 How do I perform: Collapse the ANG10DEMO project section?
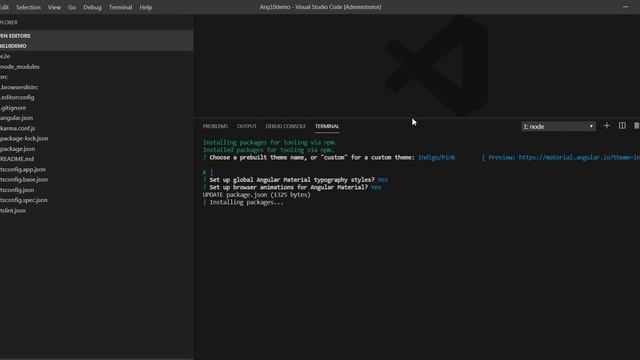96,46
